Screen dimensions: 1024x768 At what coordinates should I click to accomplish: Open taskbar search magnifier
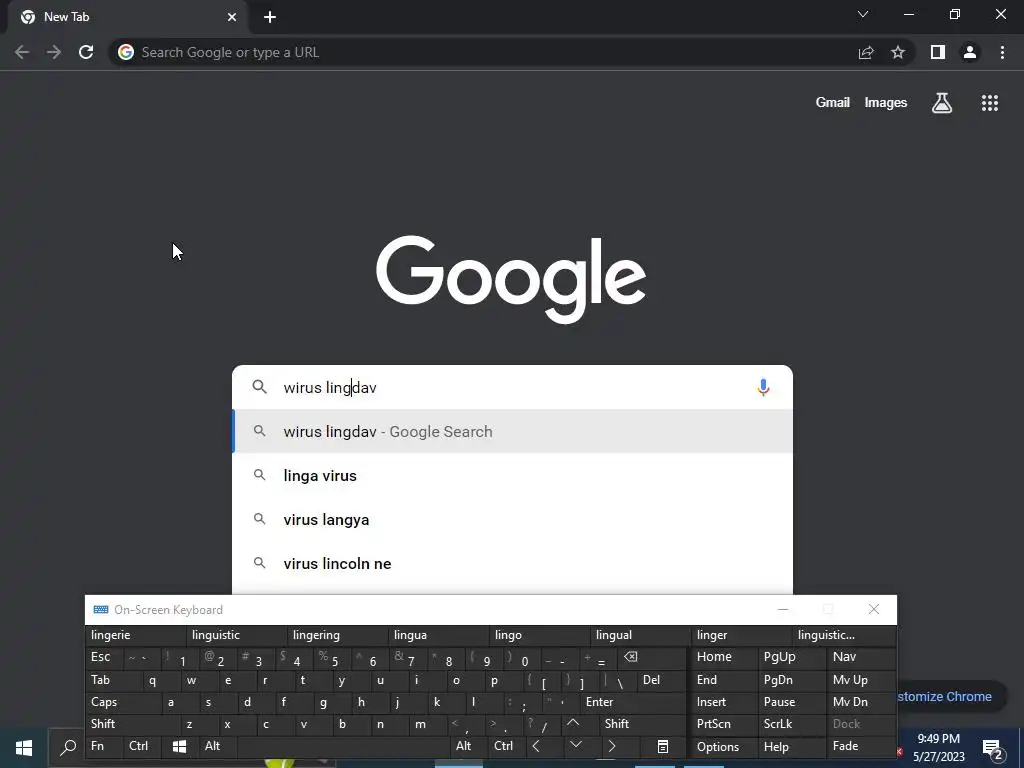coord(68,748)
